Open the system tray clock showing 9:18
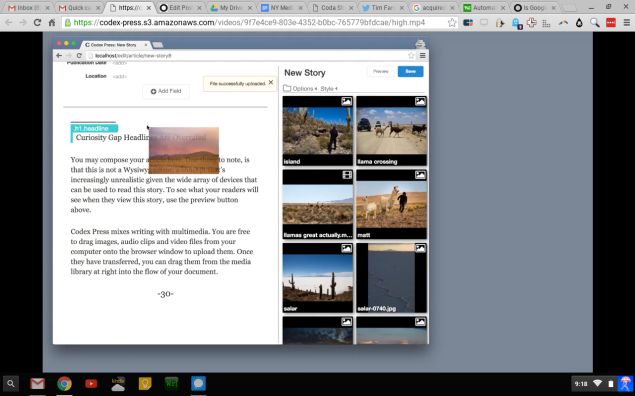635x396 pixels. point(581,384)
